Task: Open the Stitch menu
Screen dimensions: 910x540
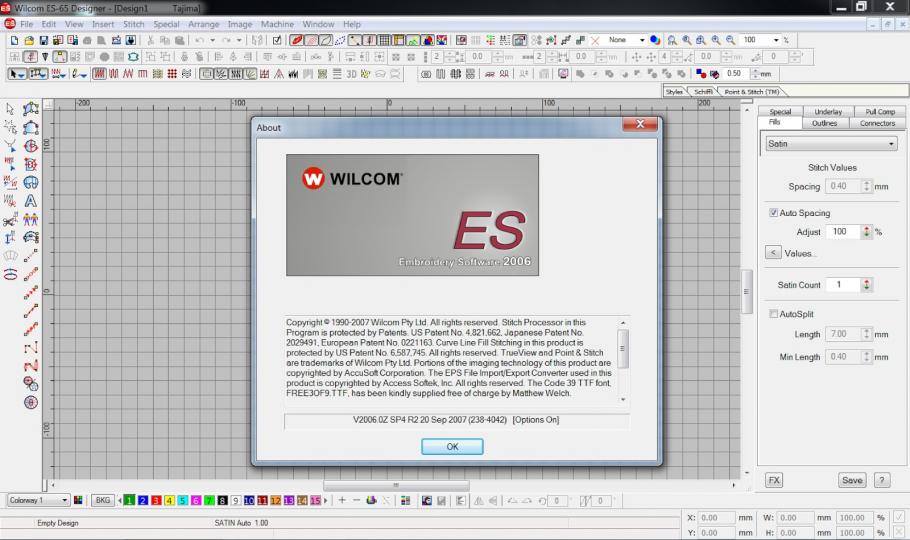Action: click(133, 24)
